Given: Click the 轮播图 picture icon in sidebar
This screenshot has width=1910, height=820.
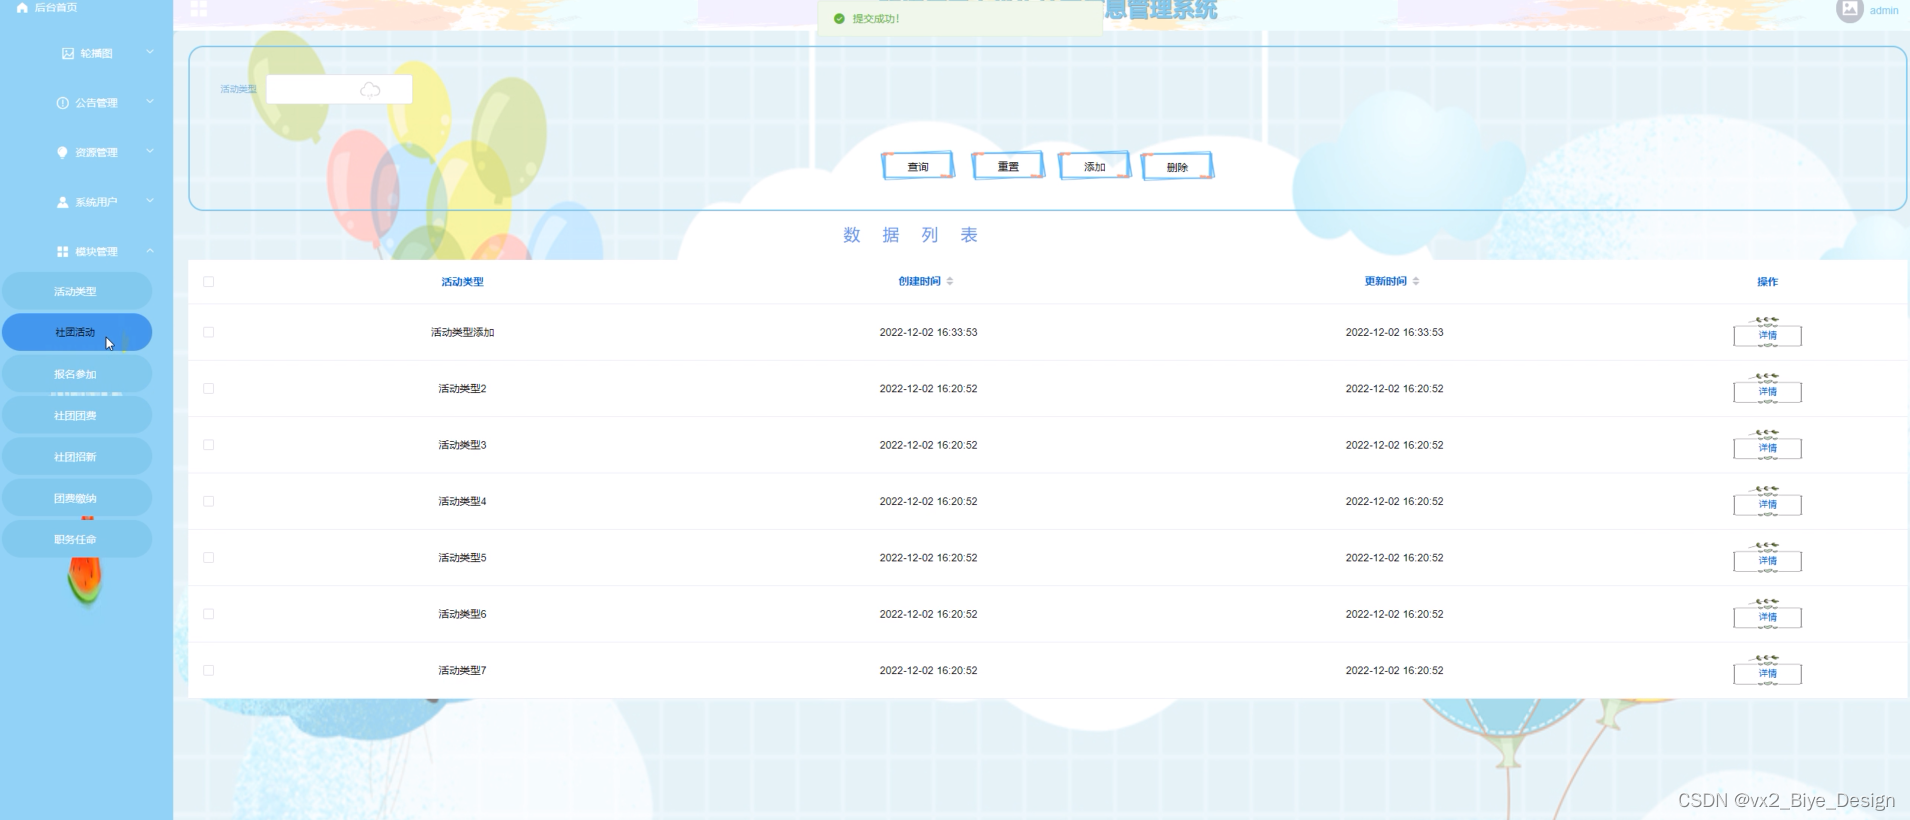Looking at the screenshot, I should click(68, 53).
